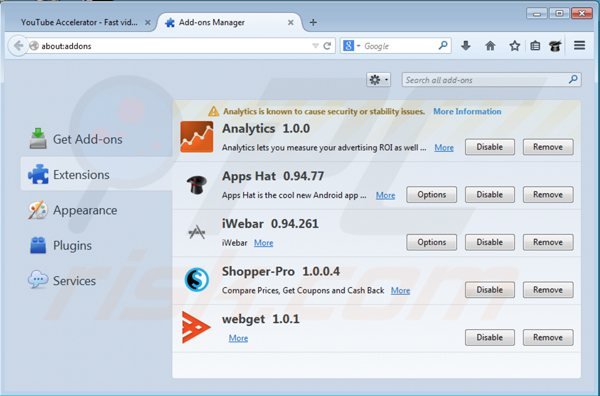This screenshot has width=600, height=396.
Task: Remove the Analytics extension
Action: pos(548,147)
